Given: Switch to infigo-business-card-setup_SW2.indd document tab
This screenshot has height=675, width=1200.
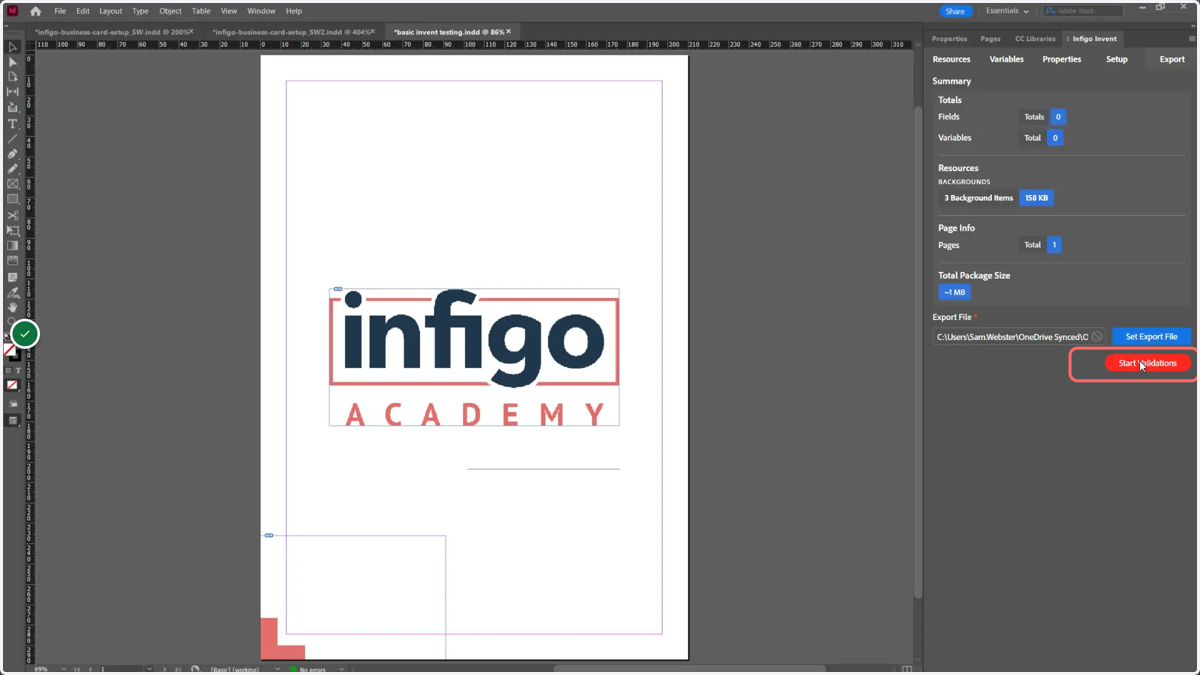Looking at the screenshot, I should [x=291, y=32].
